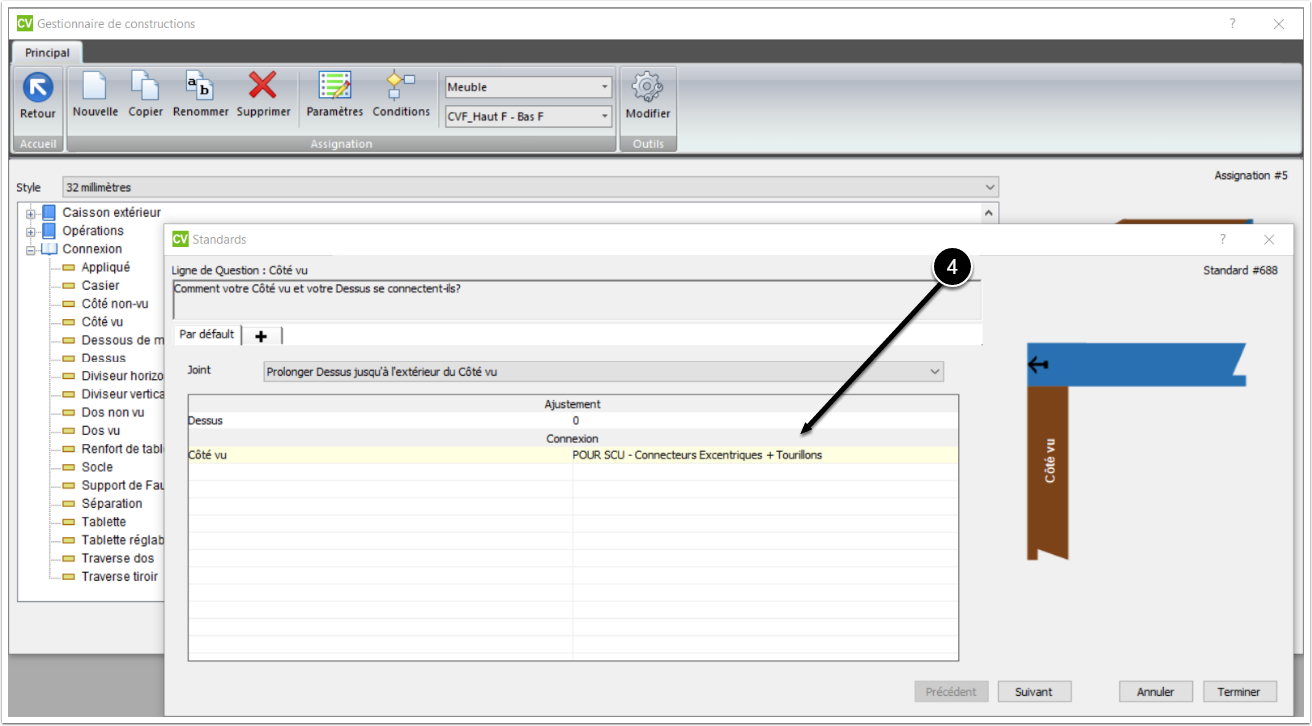Screen dimensions: 1312x726
Task: Click the Terminer button
Action: point(1240,691)
